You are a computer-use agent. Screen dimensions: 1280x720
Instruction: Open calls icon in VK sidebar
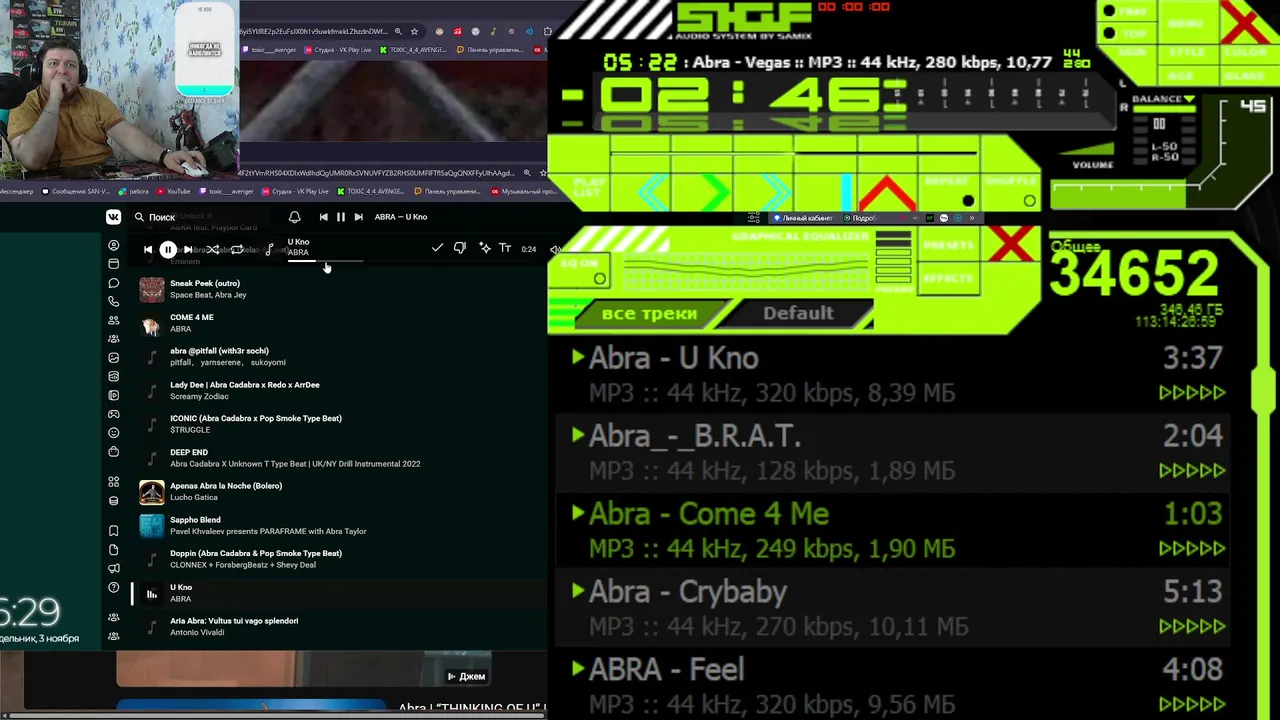(x=114, y=301)
